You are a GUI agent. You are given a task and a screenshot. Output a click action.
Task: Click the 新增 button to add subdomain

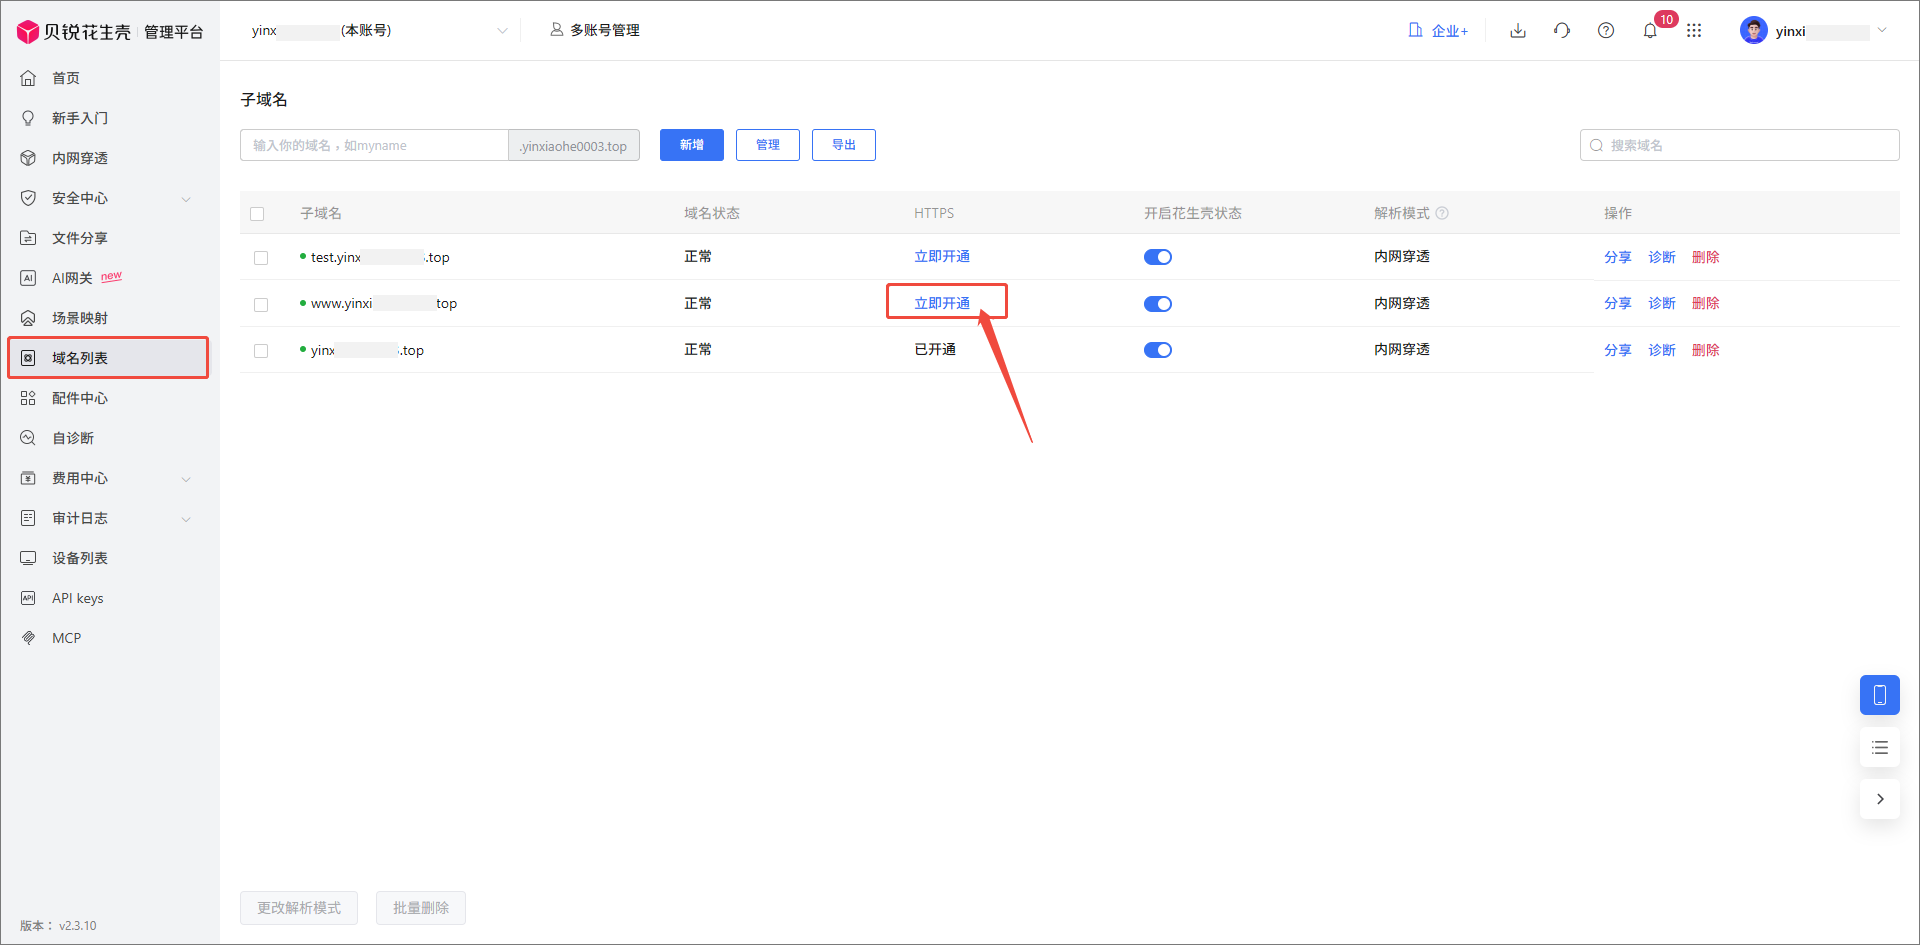coord(691,144)
